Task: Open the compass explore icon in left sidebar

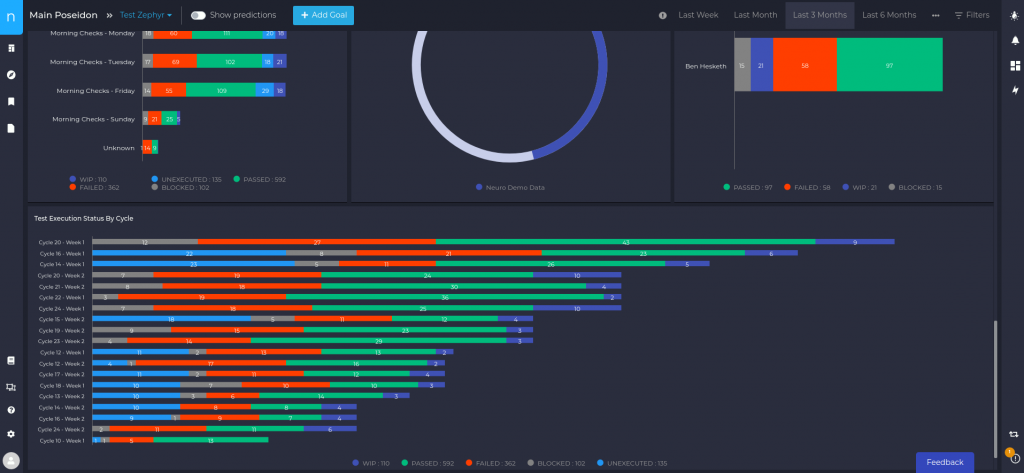Action: coord(11,75)
